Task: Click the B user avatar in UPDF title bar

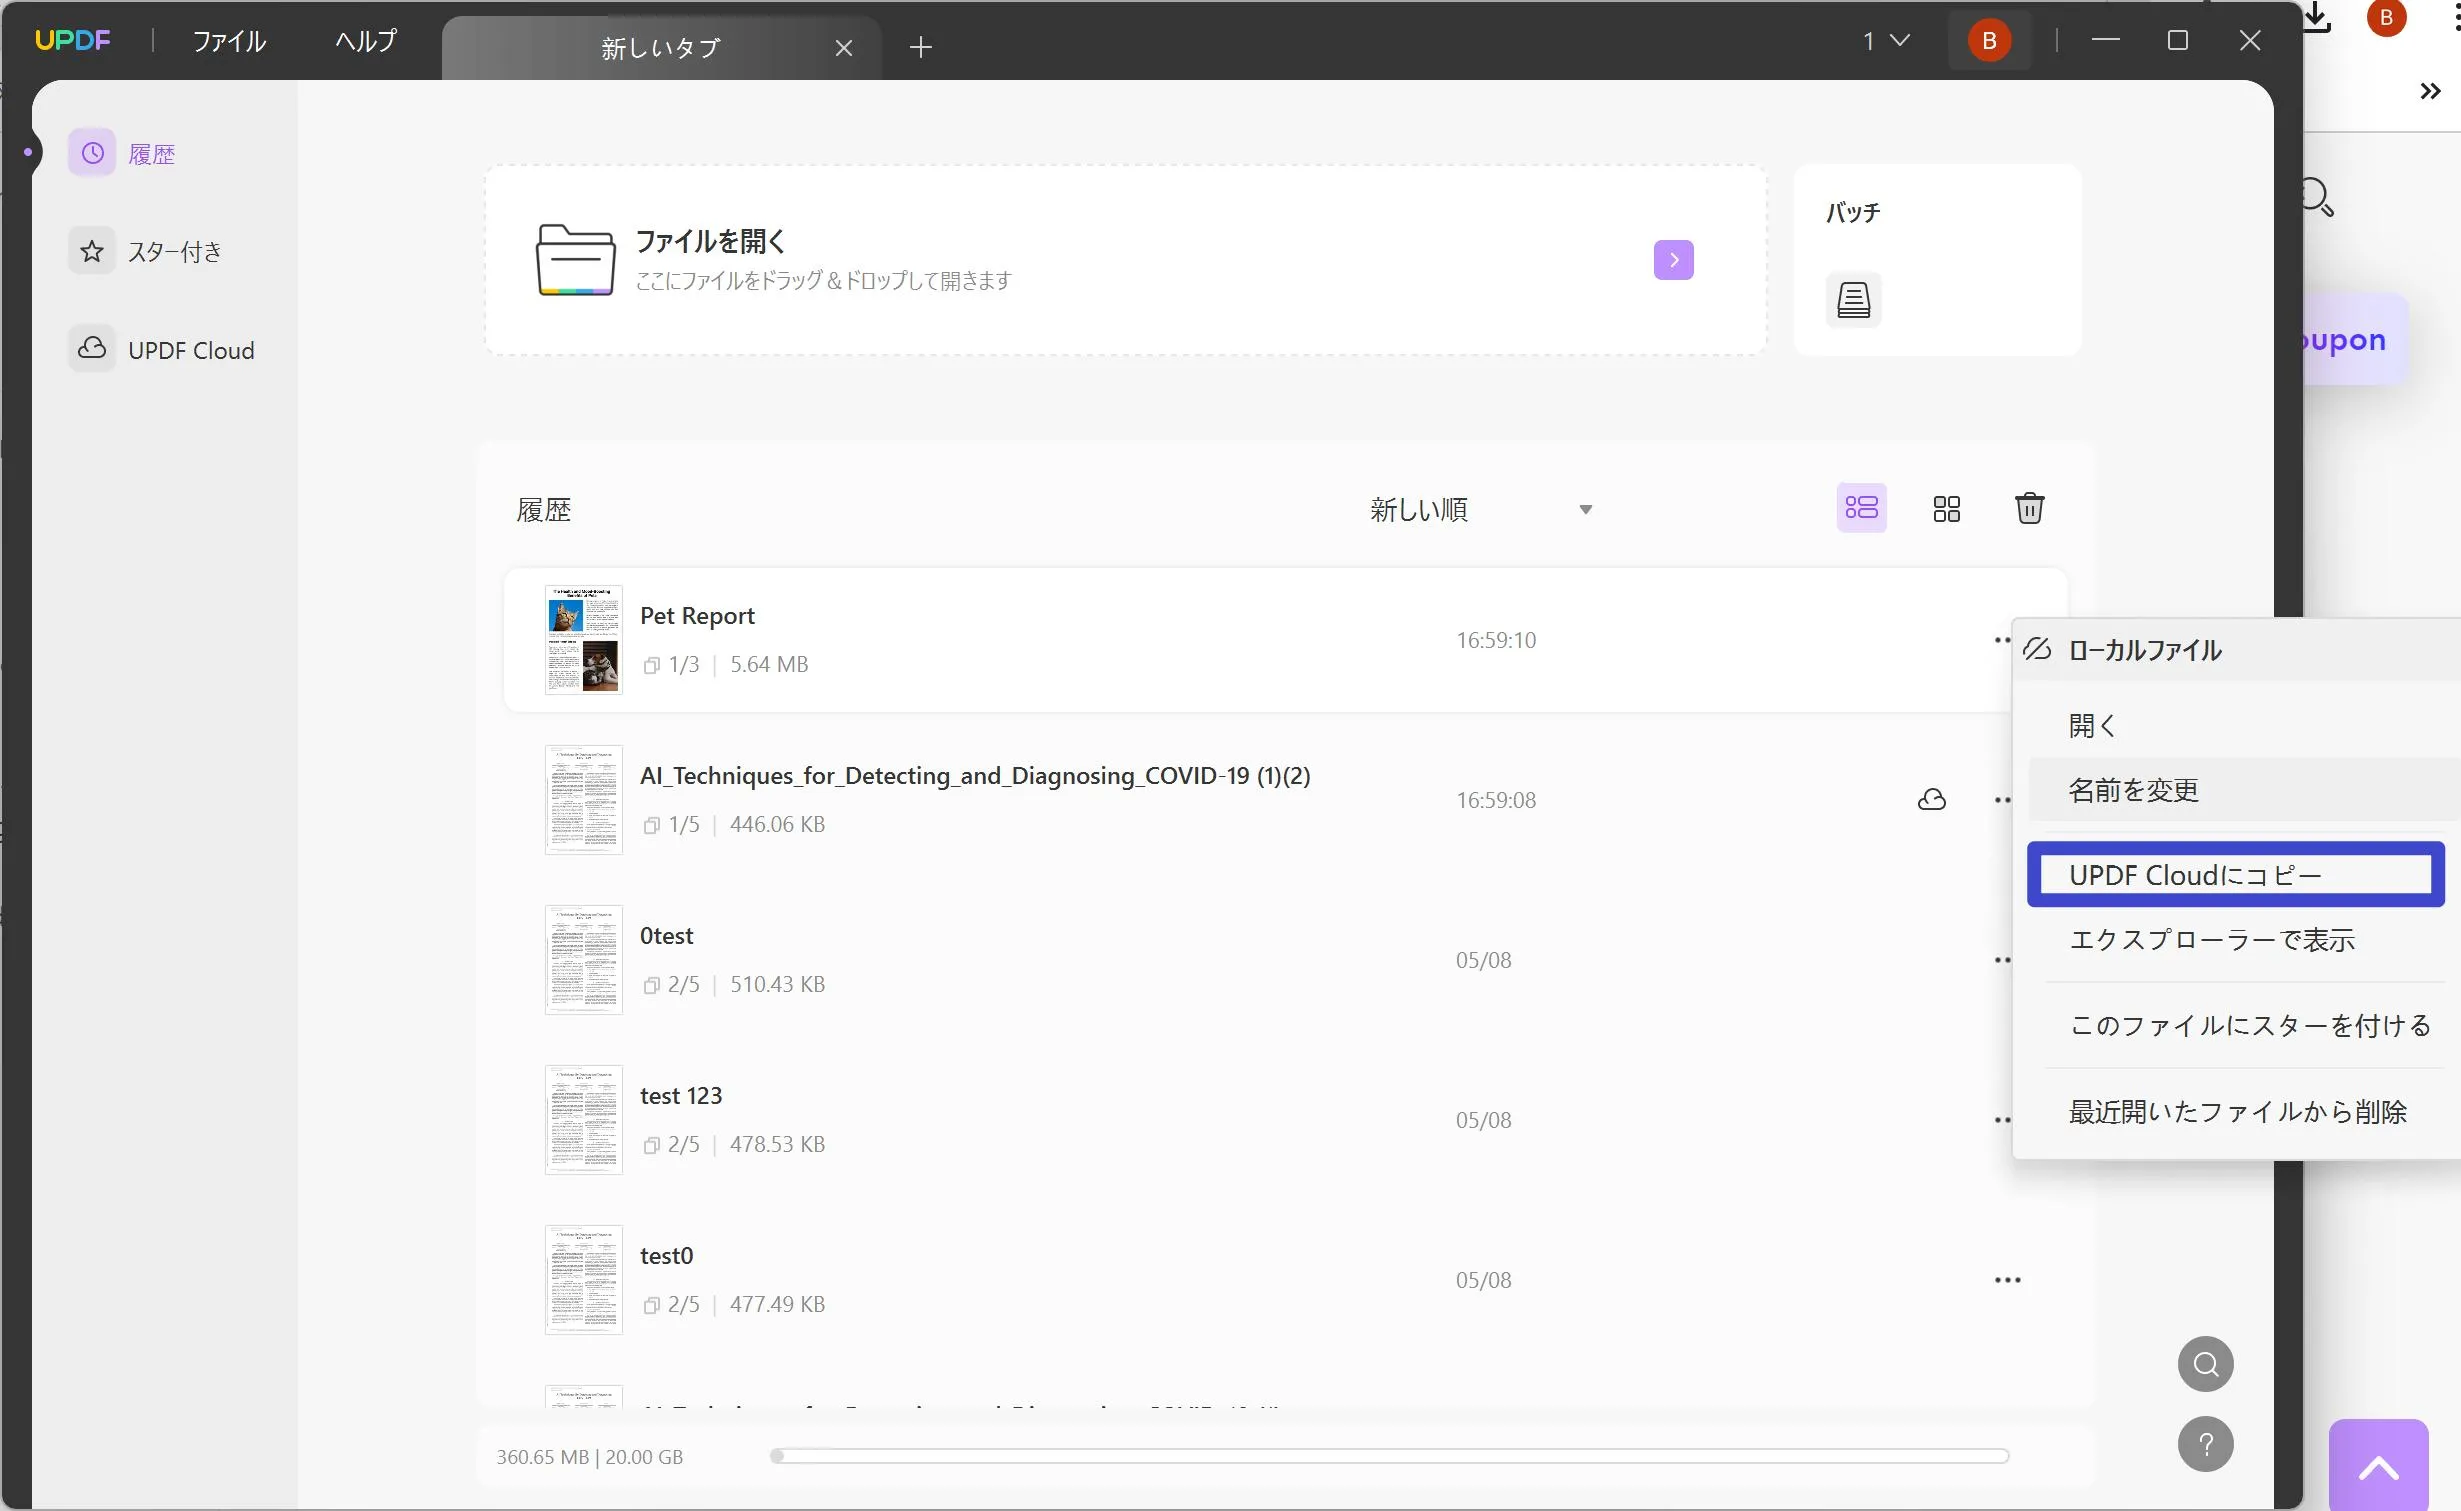Action: tap(1989, 41)
